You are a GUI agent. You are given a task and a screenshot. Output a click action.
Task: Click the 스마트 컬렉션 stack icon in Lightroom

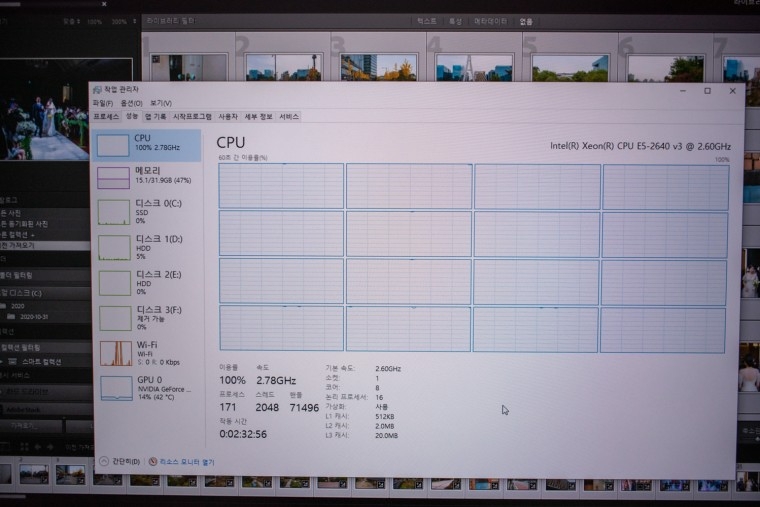click(13, 362)
